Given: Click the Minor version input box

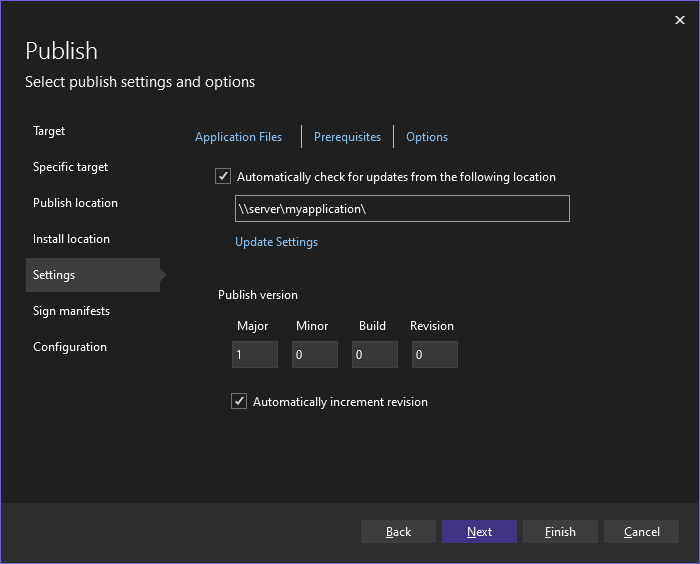Looking at the screenshot, I should [314, 355].
